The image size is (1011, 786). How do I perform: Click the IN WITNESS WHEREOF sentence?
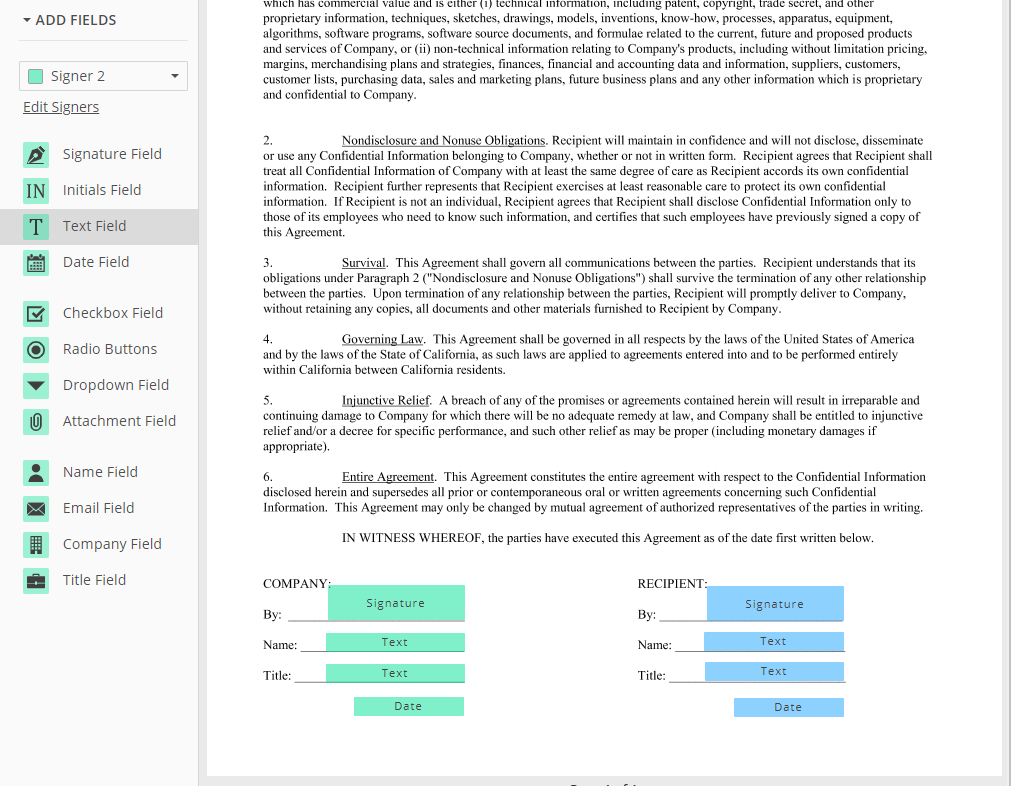tap(608, 538)
